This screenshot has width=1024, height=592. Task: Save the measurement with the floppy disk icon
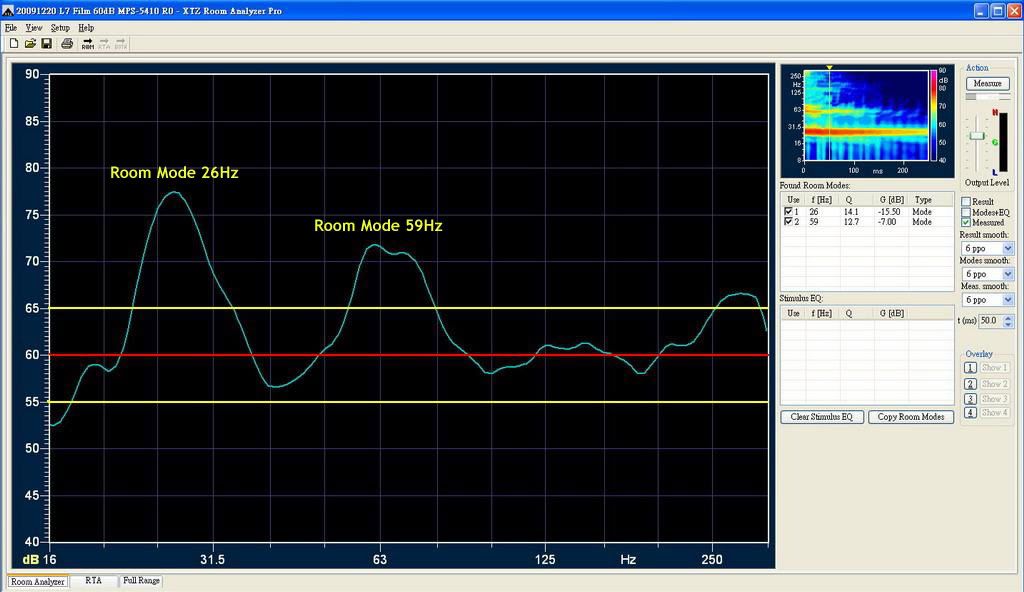[x=46, y=44]
